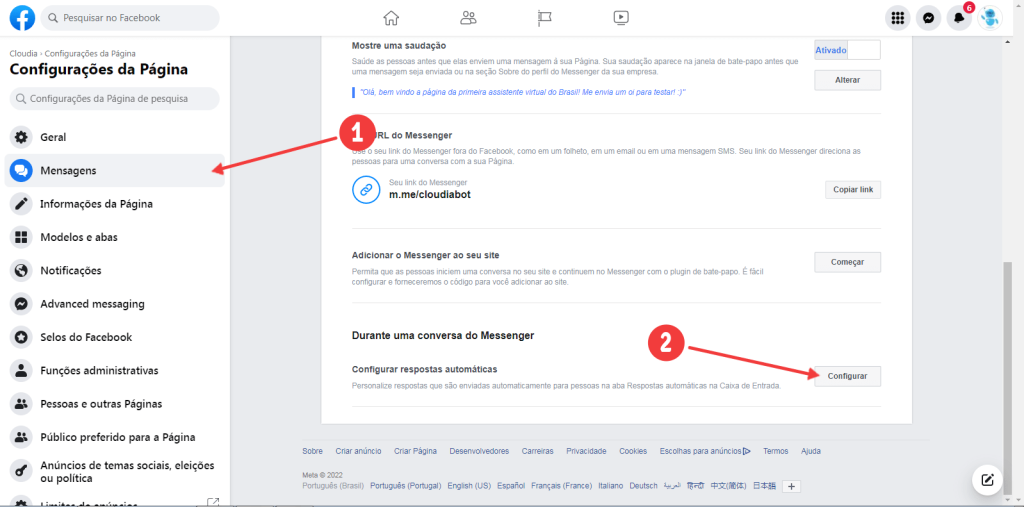Click the Messenger link chain icon
This screenshot has height=507, width=1024.
click(366, 189)
